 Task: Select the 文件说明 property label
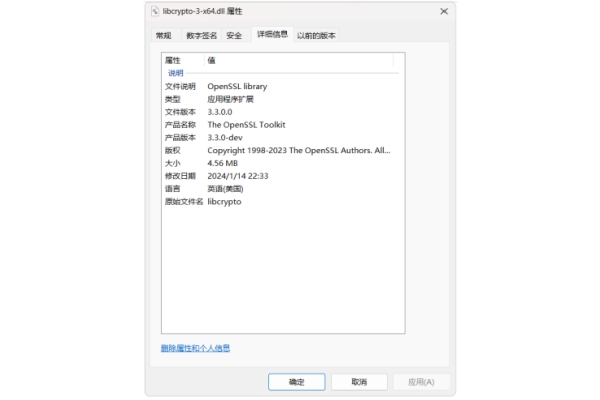click(180, 86)
